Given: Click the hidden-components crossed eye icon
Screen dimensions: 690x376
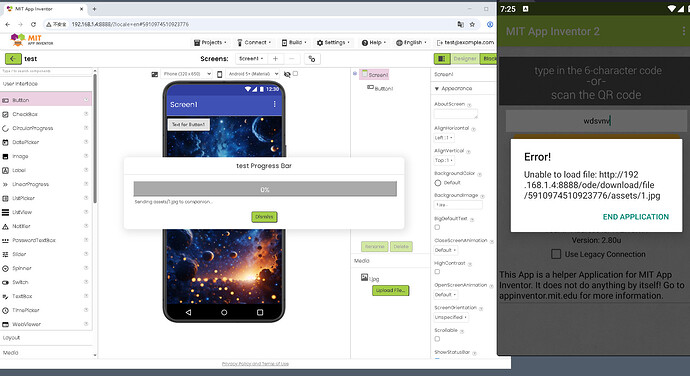Looking at the screenshot, I should [x=287, y=74].
